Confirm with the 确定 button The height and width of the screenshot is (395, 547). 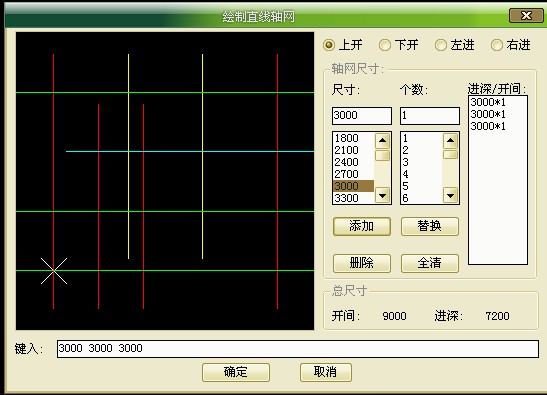236,372
